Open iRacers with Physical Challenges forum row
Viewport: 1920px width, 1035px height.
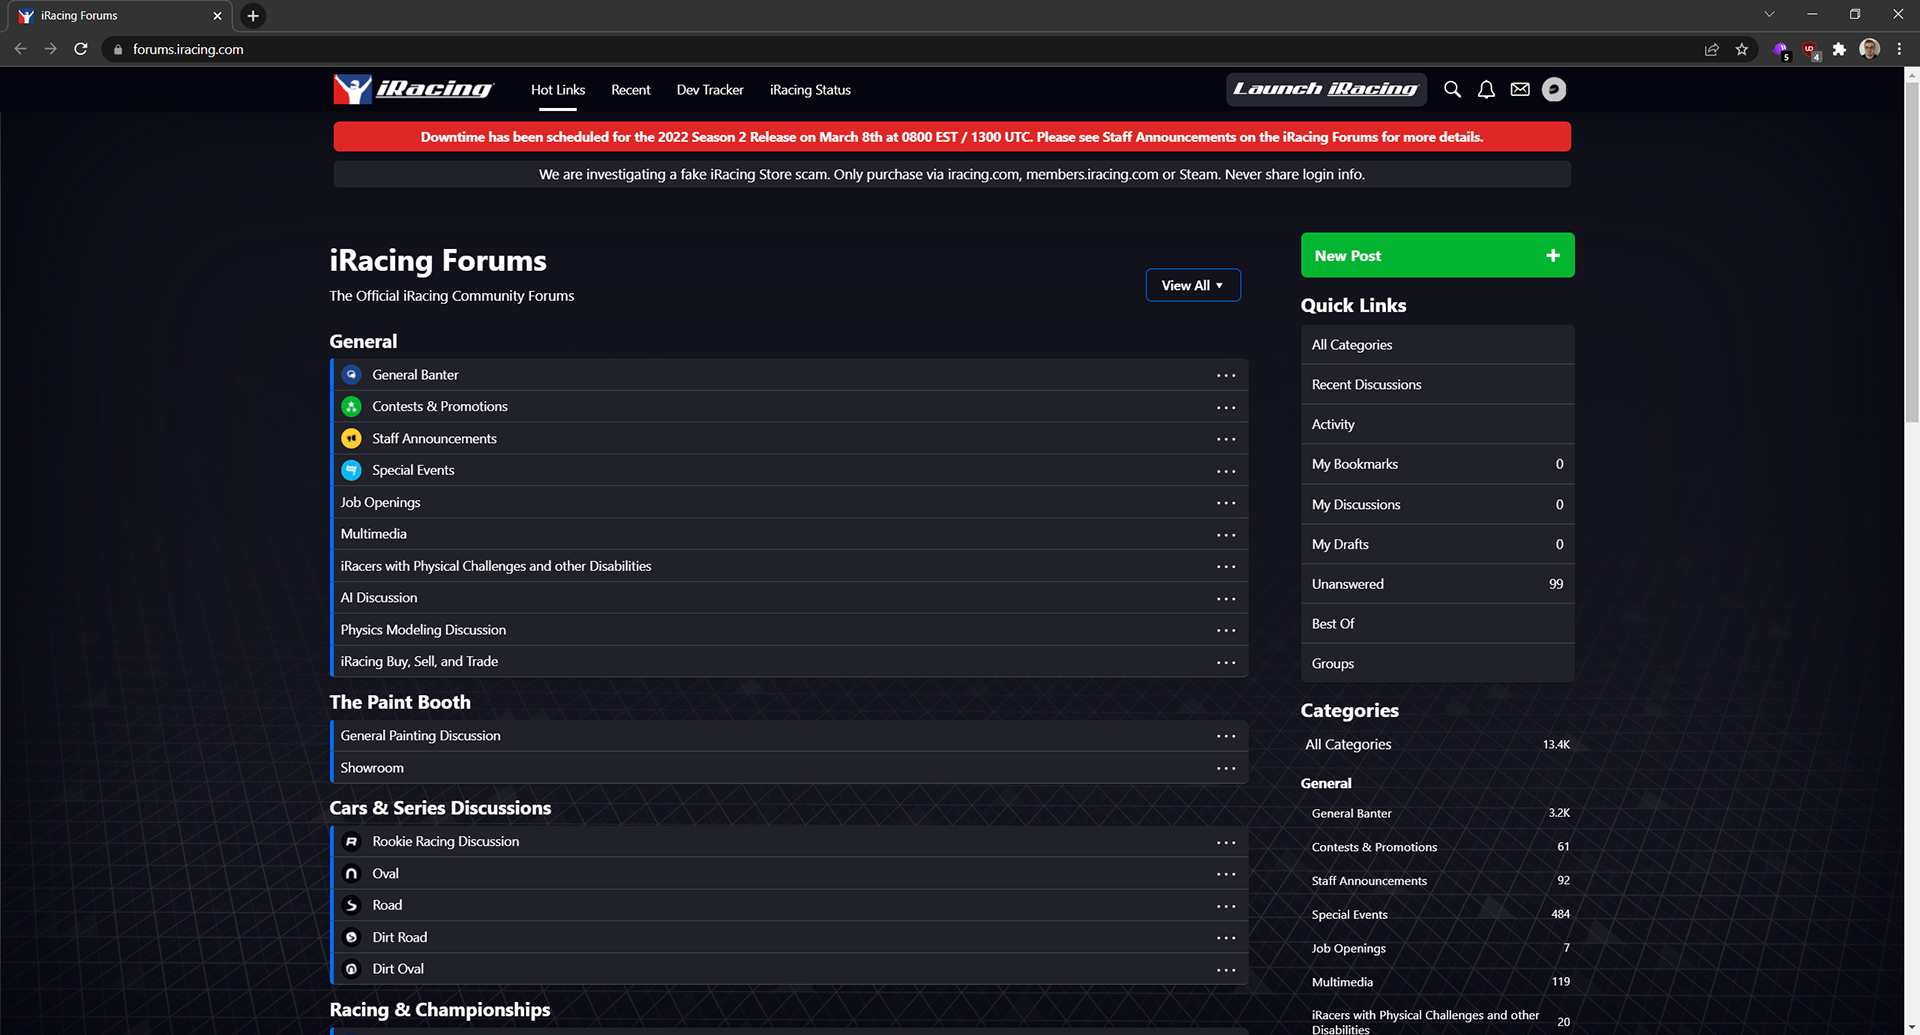(790, 566)
